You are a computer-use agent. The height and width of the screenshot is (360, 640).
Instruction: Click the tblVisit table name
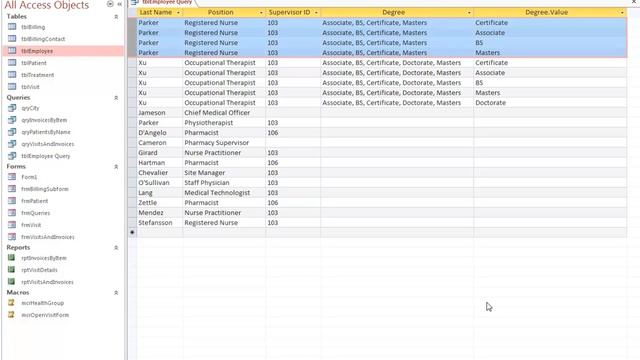click(x=31, y=87)
